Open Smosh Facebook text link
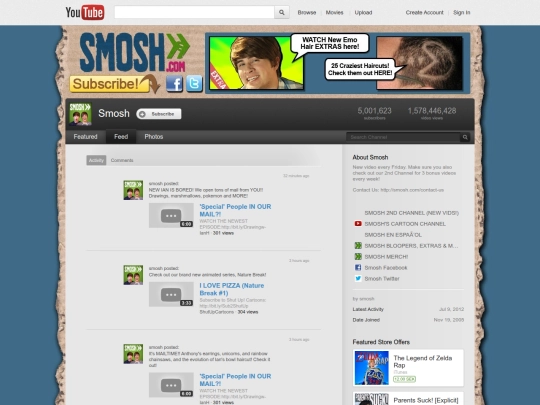This screenshot has height=405, width=540. [386, 268]
